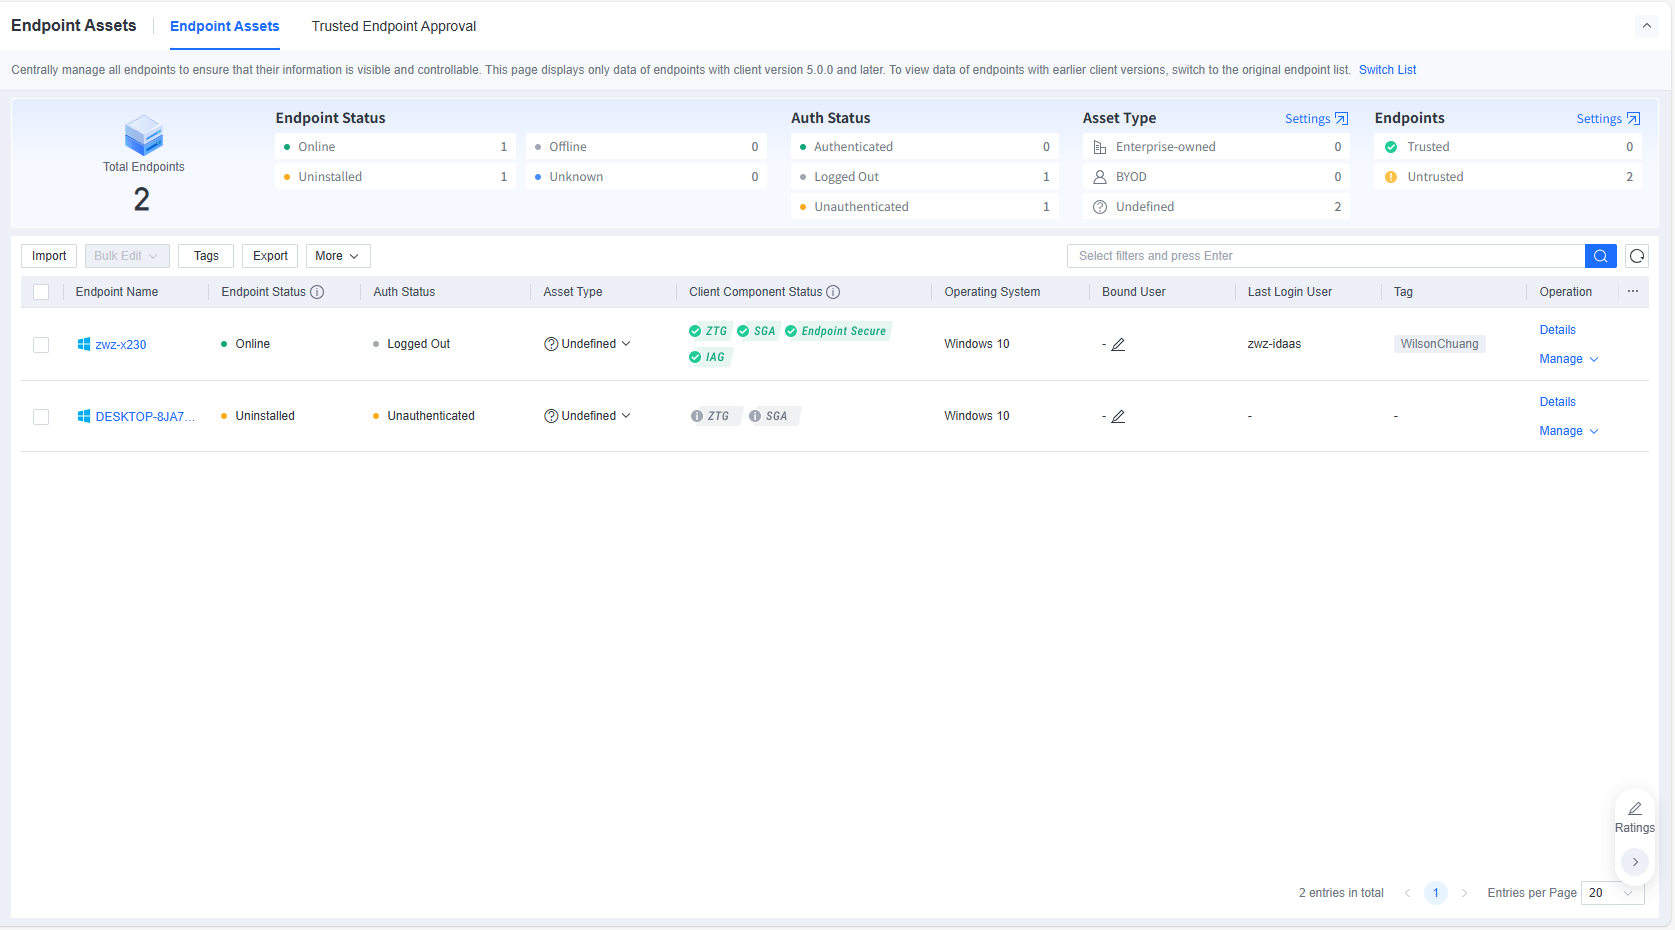Switch to the Endpoint Assets tab

(x=225, y=26)
